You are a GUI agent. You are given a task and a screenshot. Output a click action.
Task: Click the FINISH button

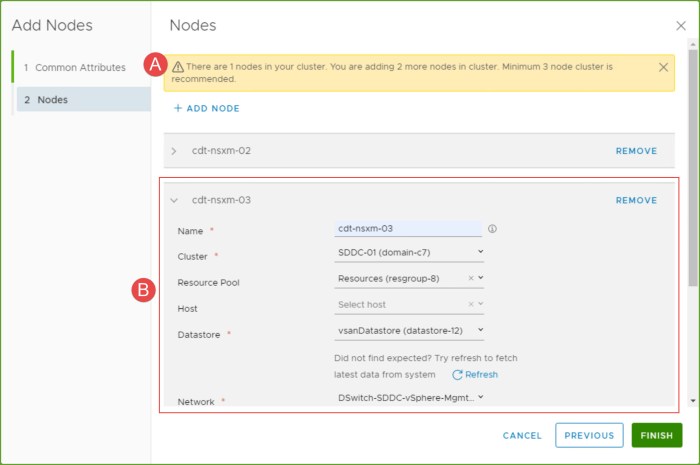click(657, 436)
